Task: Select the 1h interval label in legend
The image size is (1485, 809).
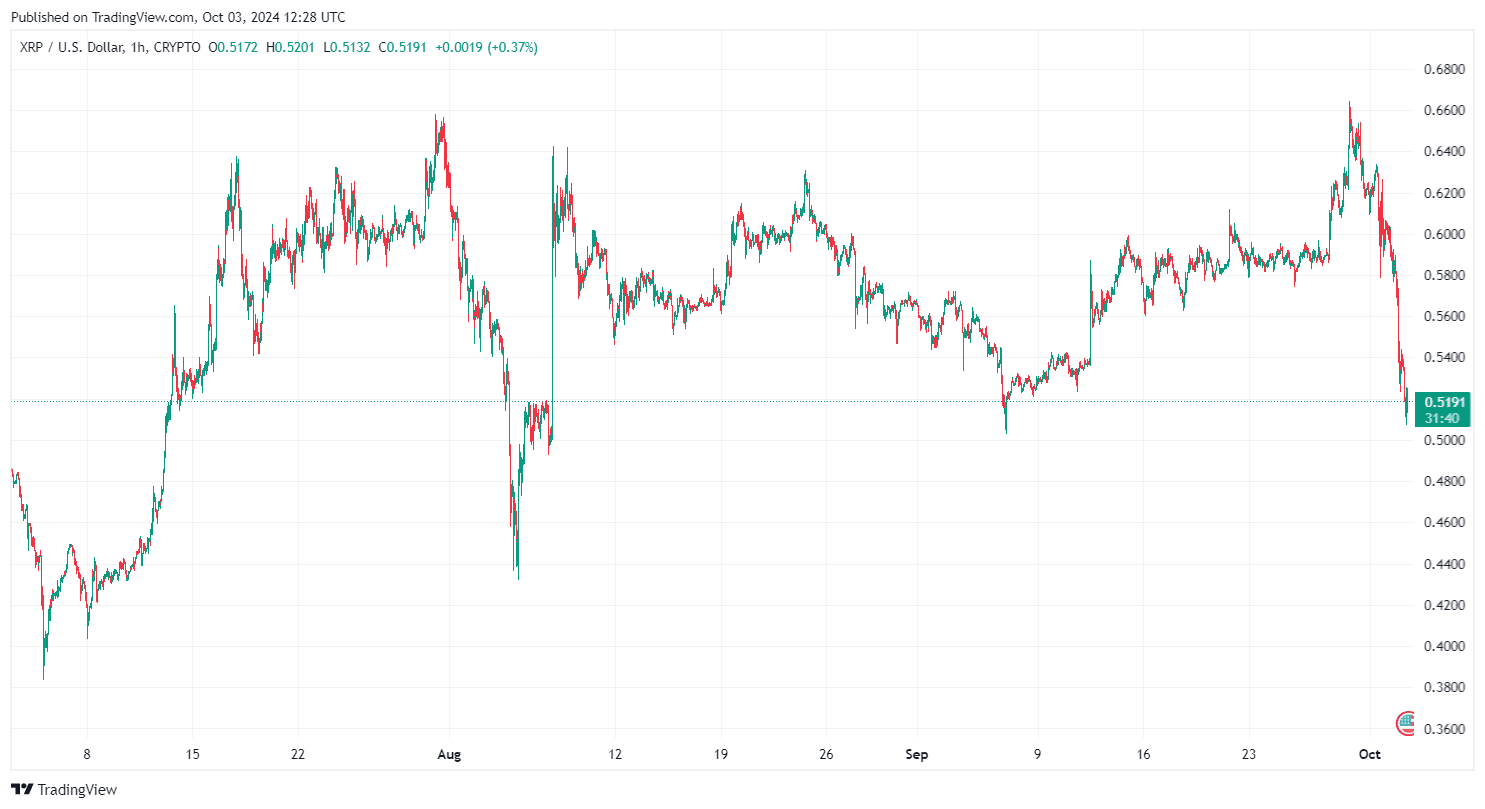Action: click(x=138, y=47)
